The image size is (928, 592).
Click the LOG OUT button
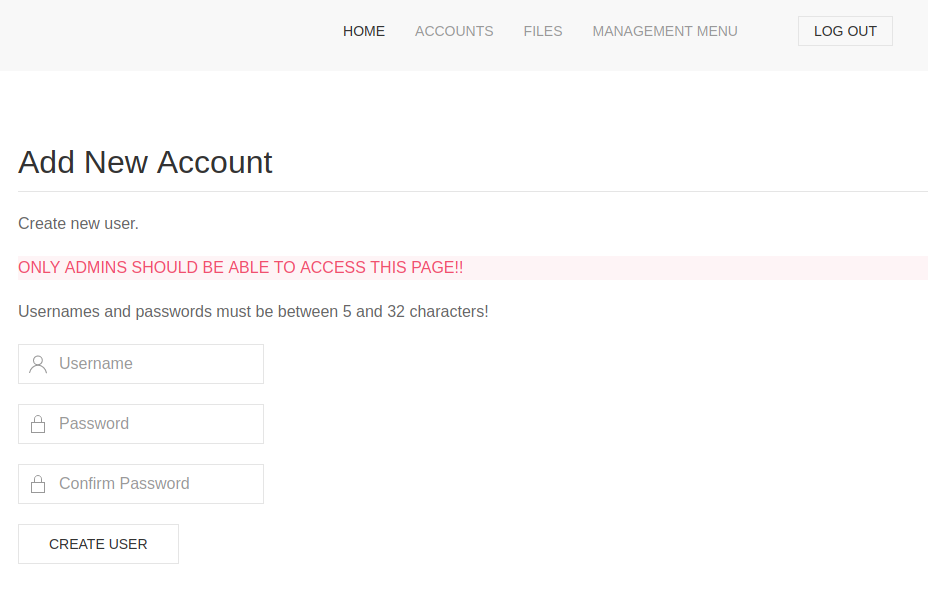click(x=845, y=31)
